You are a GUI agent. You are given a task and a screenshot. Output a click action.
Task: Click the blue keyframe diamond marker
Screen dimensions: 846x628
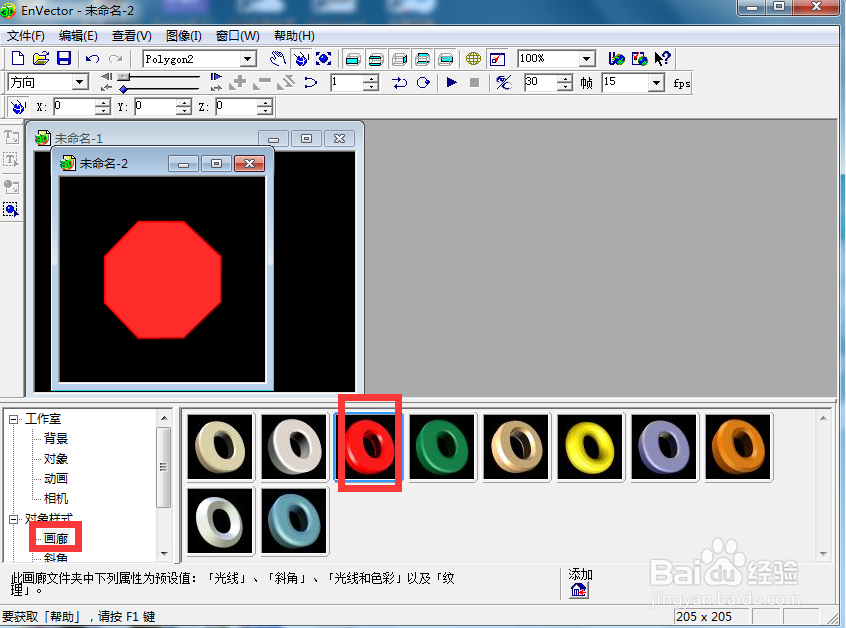124,89
